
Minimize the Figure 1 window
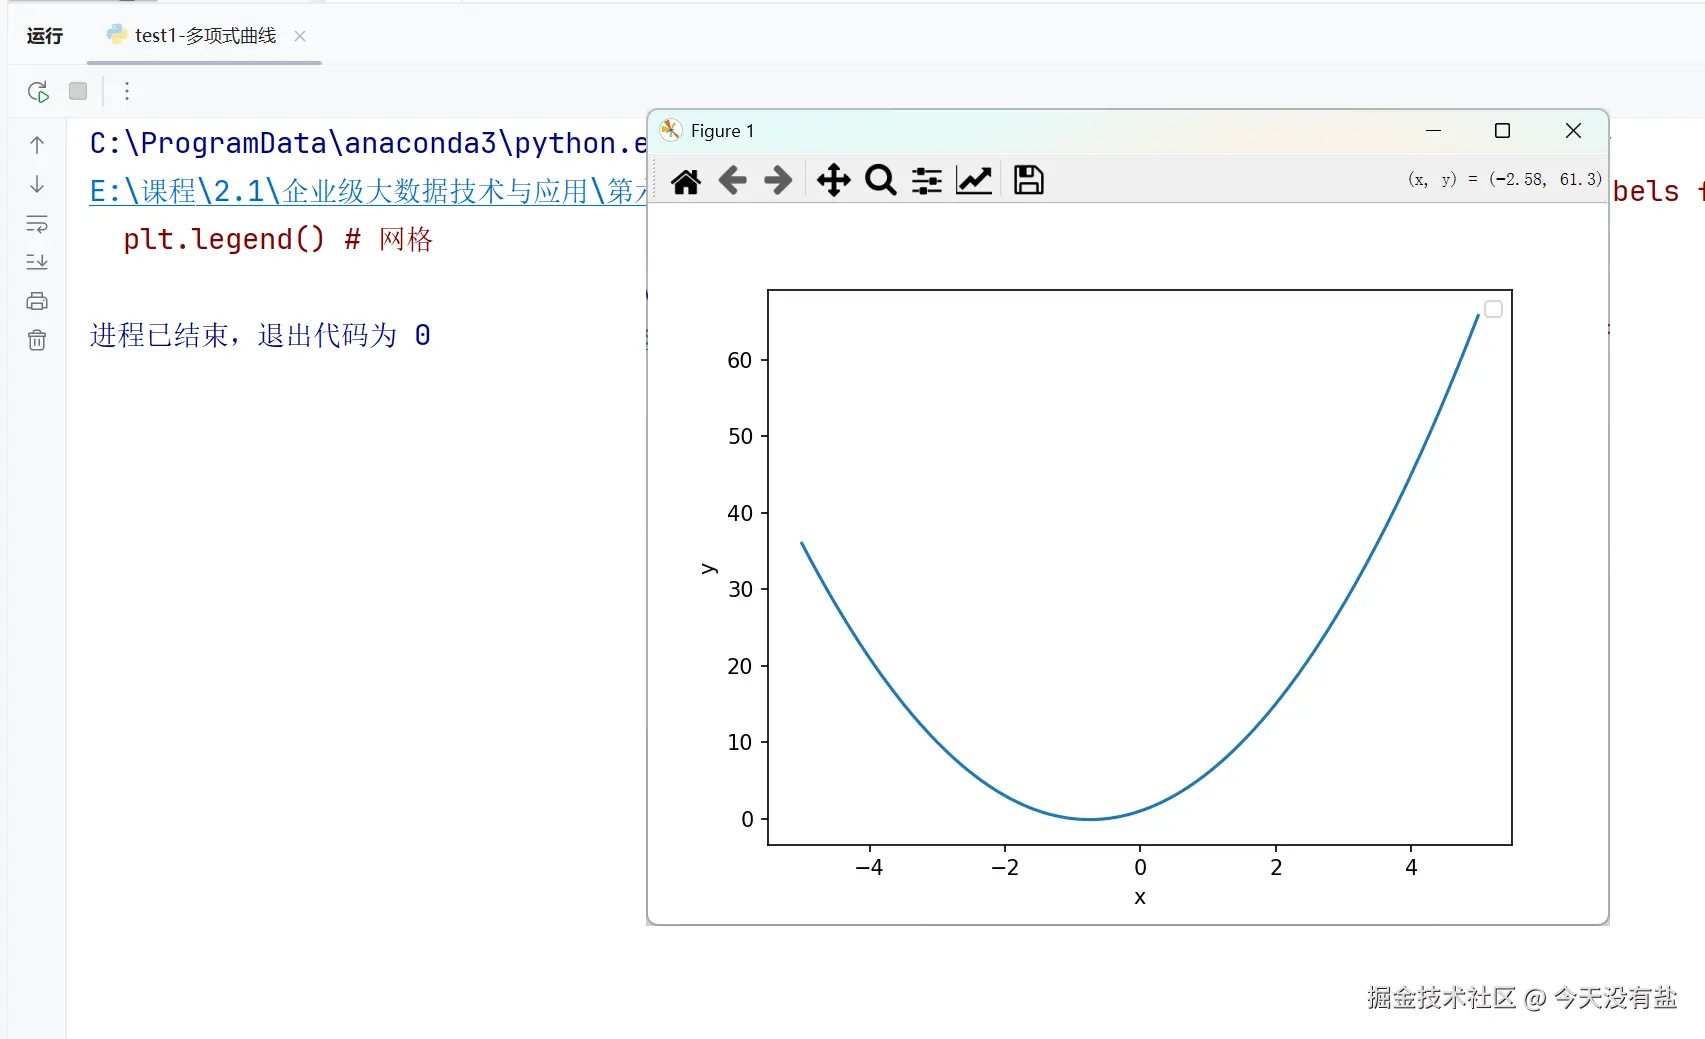click(x=1433, y=131)
